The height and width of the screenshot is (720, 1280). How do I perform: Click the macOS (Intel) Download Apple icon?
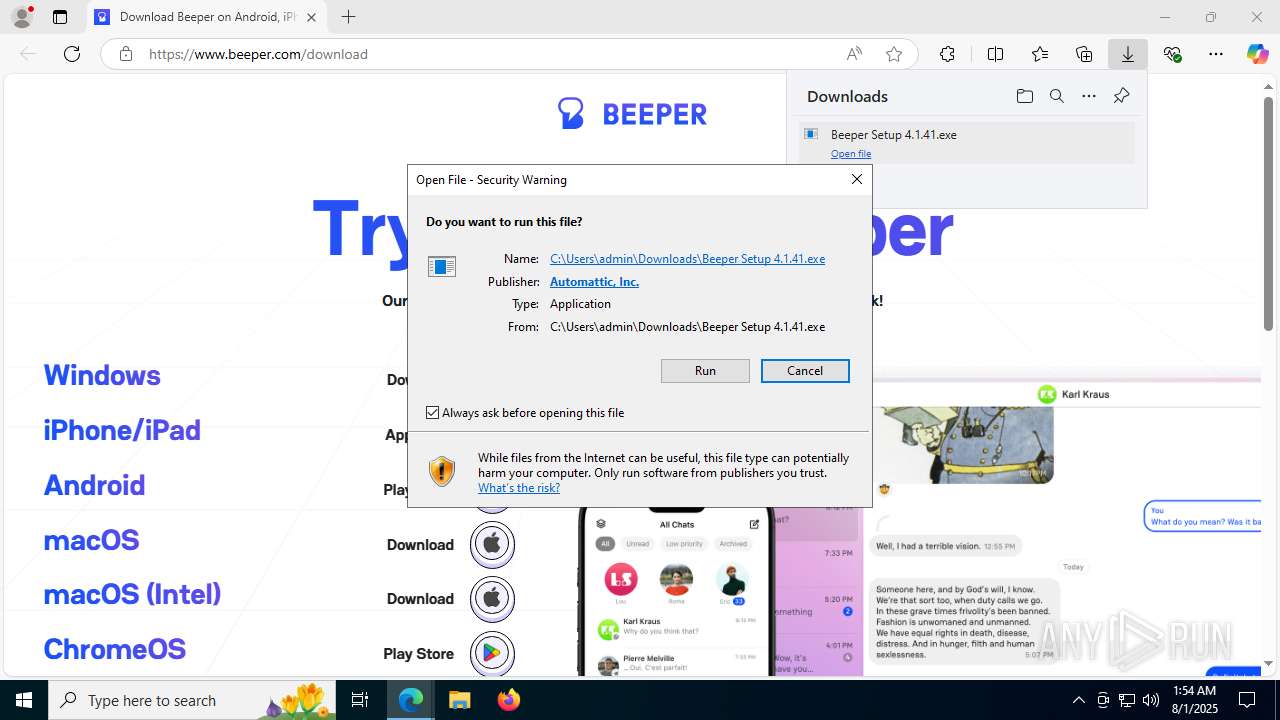coord(492,598)
